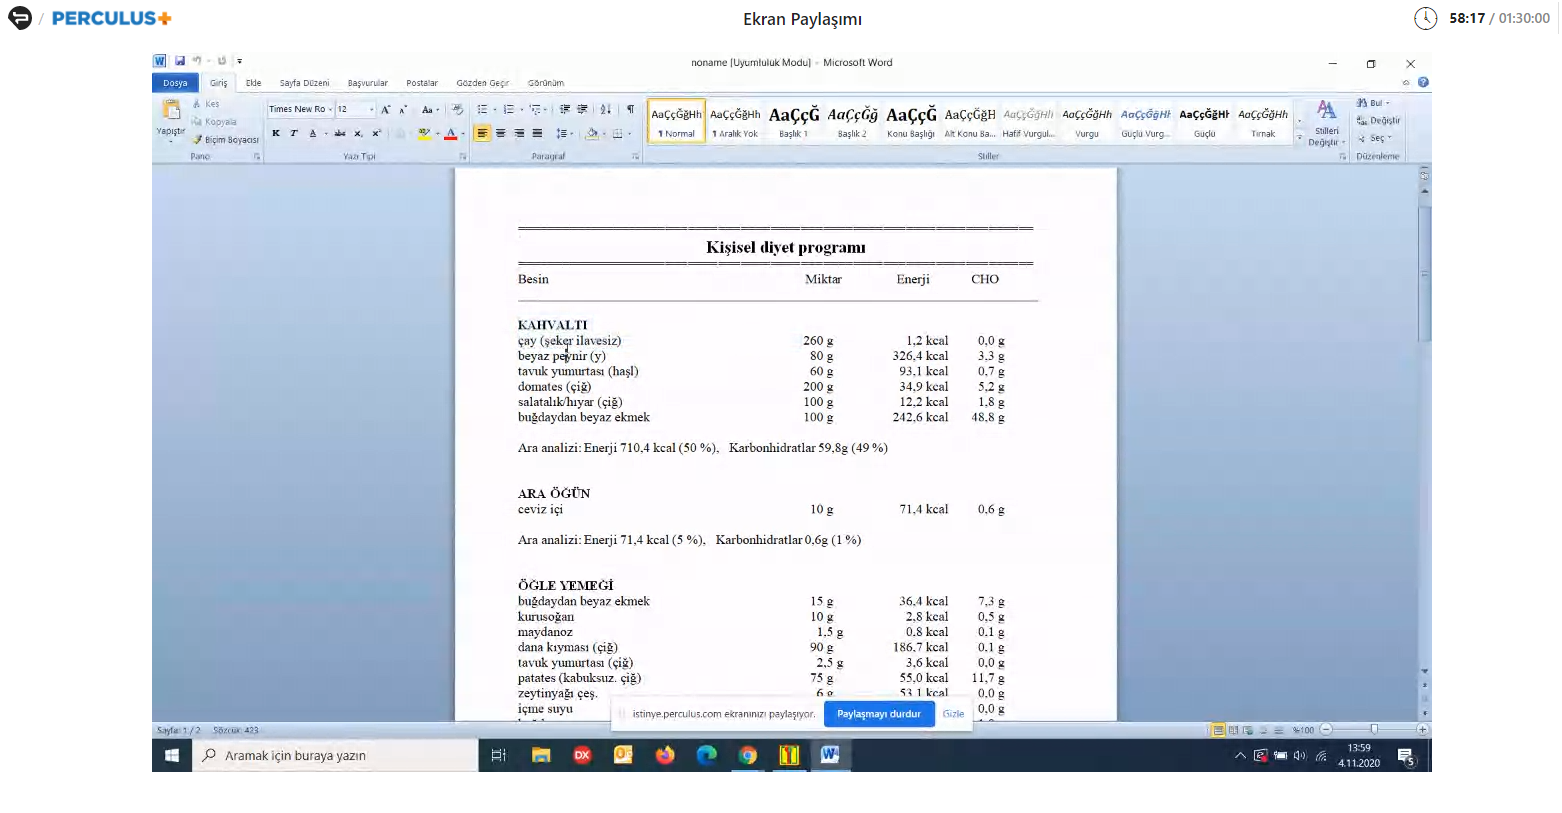Center-align text in the paragraph group
Viewport: 1562px width, 813px height.
pos(501,134)
